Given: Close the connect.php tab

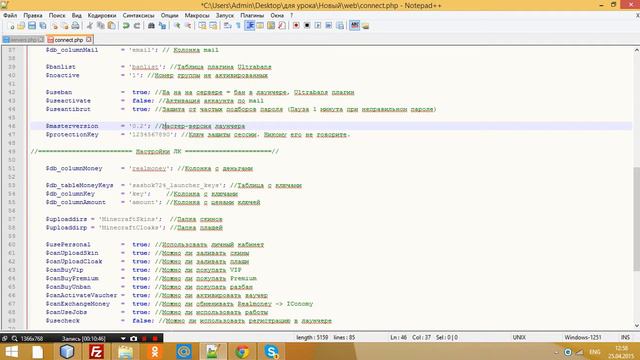Looking at the screenshot, I should [89, 40].
